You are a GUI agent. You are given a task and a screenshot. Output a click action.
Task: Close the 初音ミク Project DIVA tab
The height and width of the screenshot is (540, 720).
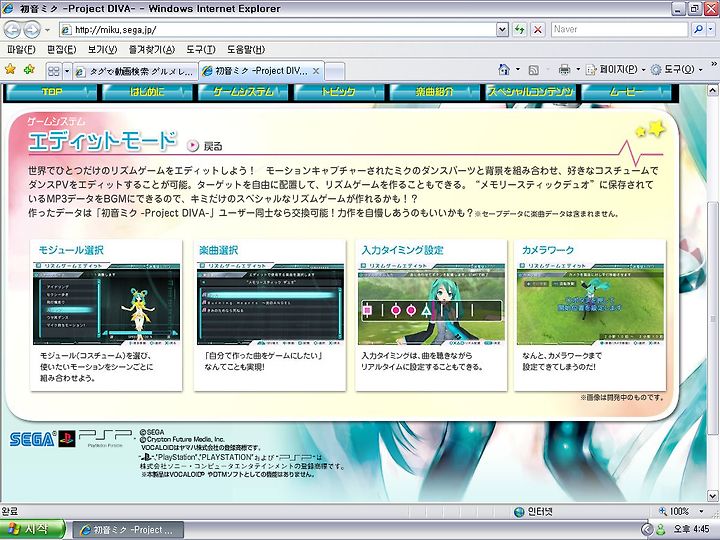click(x=316, y=71)
